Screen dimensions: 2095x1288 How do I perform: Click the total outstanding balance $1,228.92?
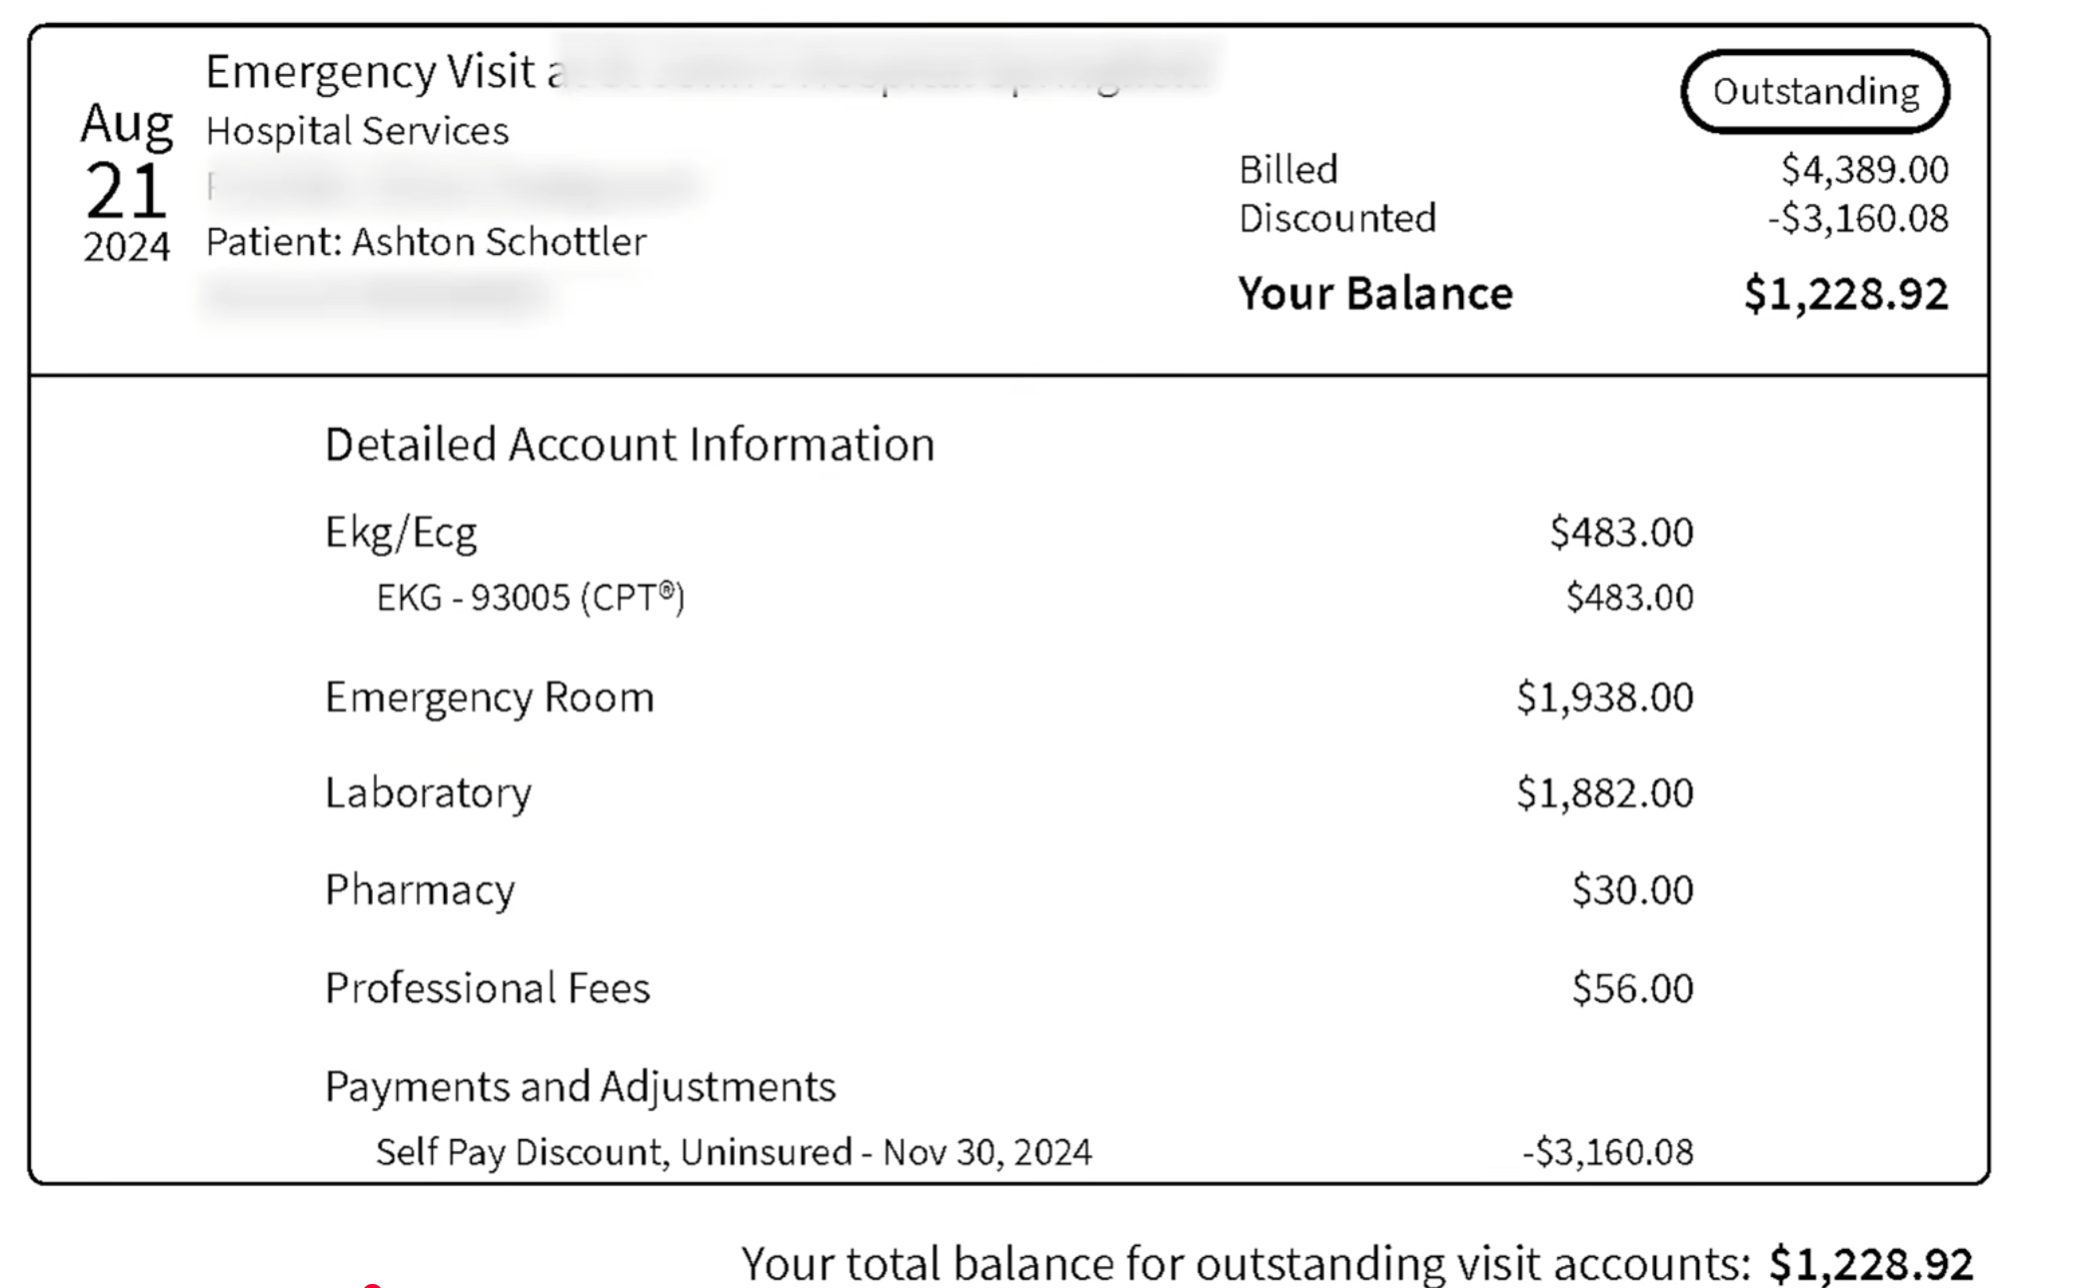tap(1871, 1263)
